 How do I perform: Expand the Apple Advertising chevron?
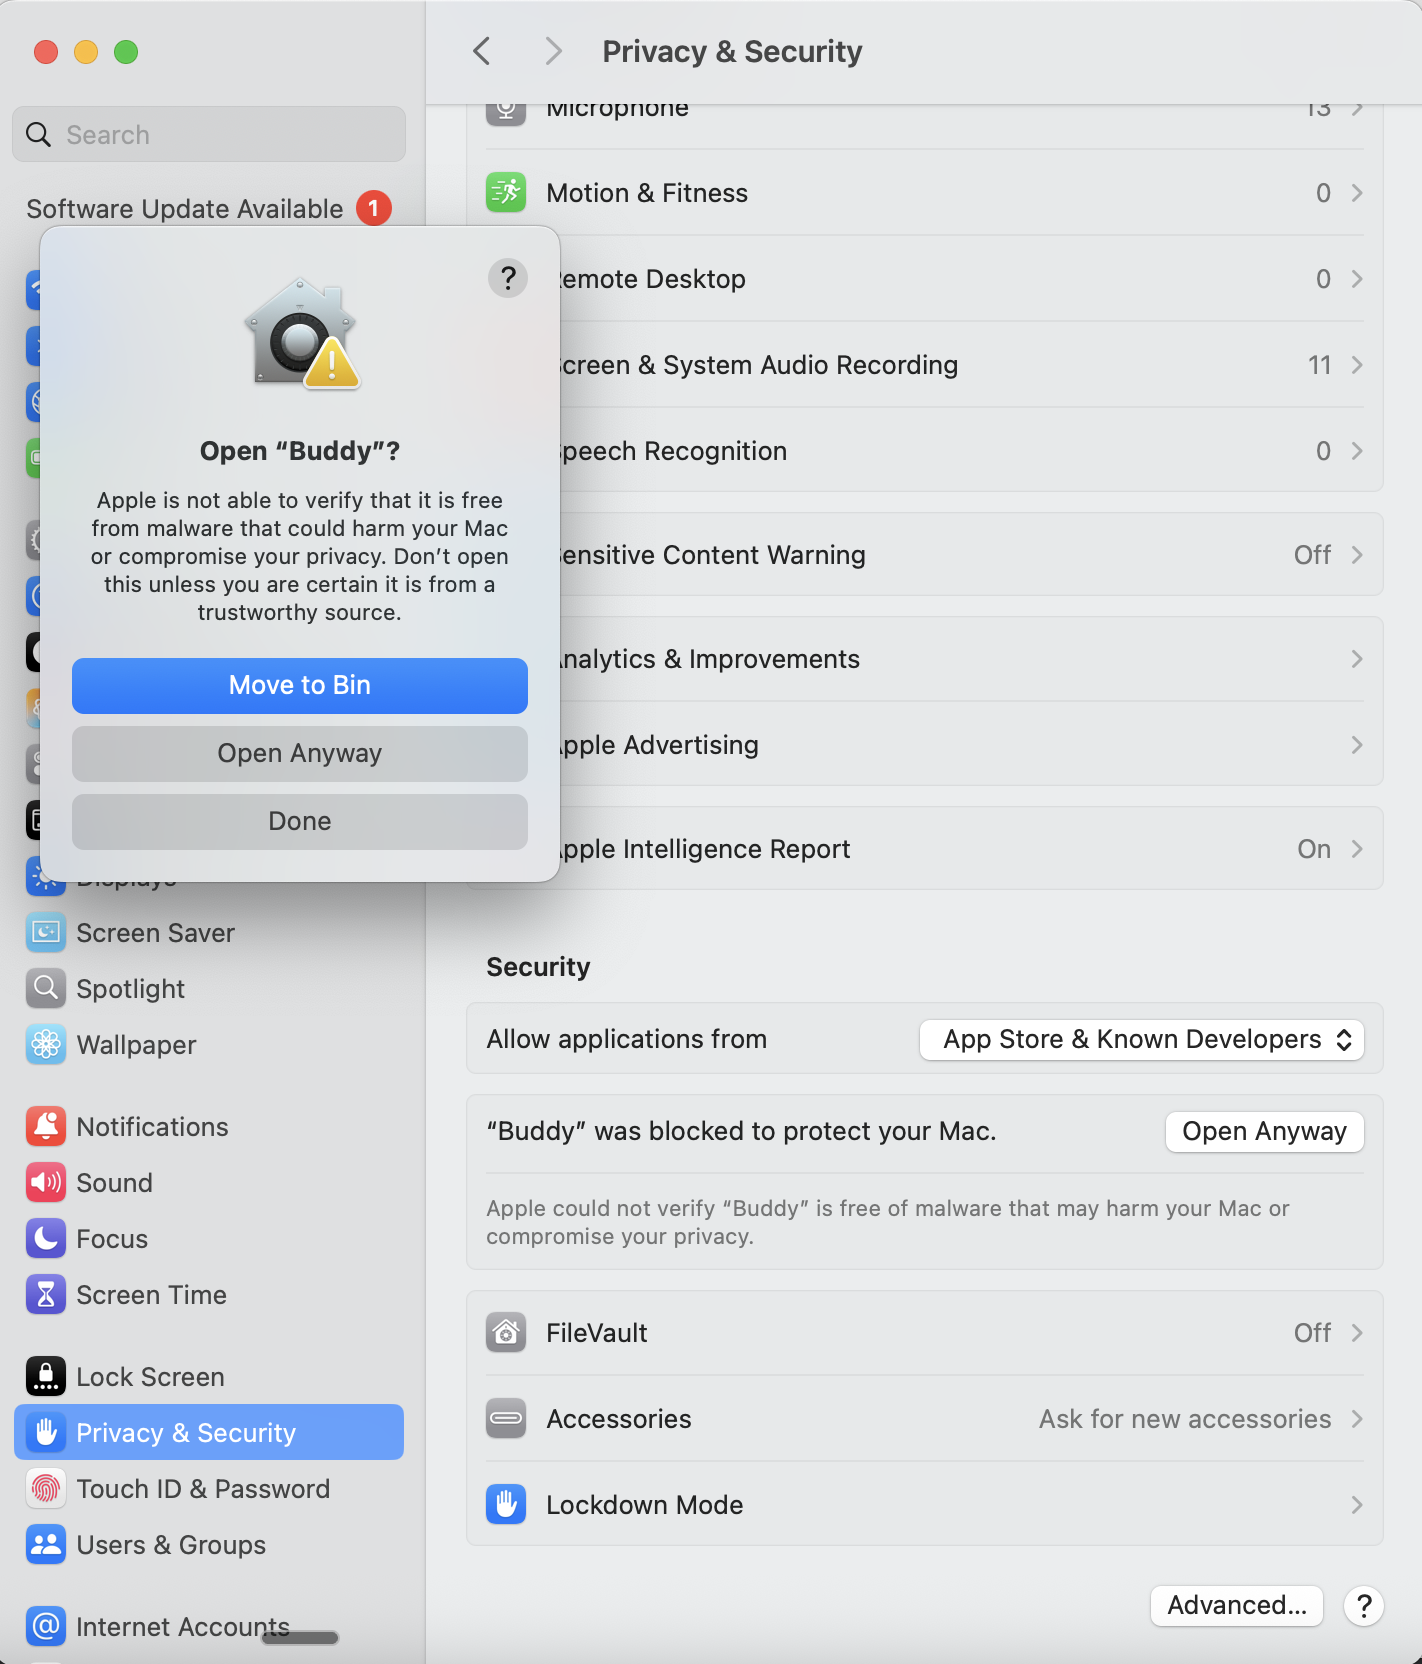pyautogui.click(x=1357, y=744)
